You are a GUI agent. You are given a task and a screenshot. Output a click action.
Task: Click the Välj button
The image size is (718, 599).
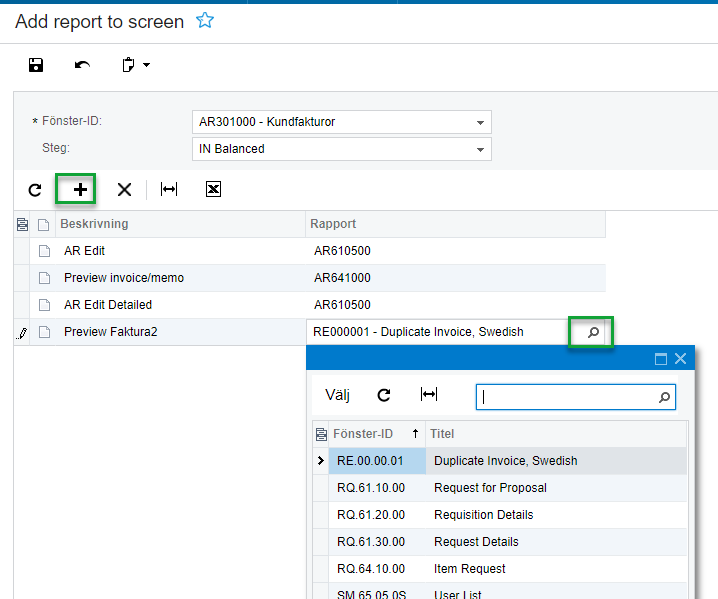click(x=337, y=395)
